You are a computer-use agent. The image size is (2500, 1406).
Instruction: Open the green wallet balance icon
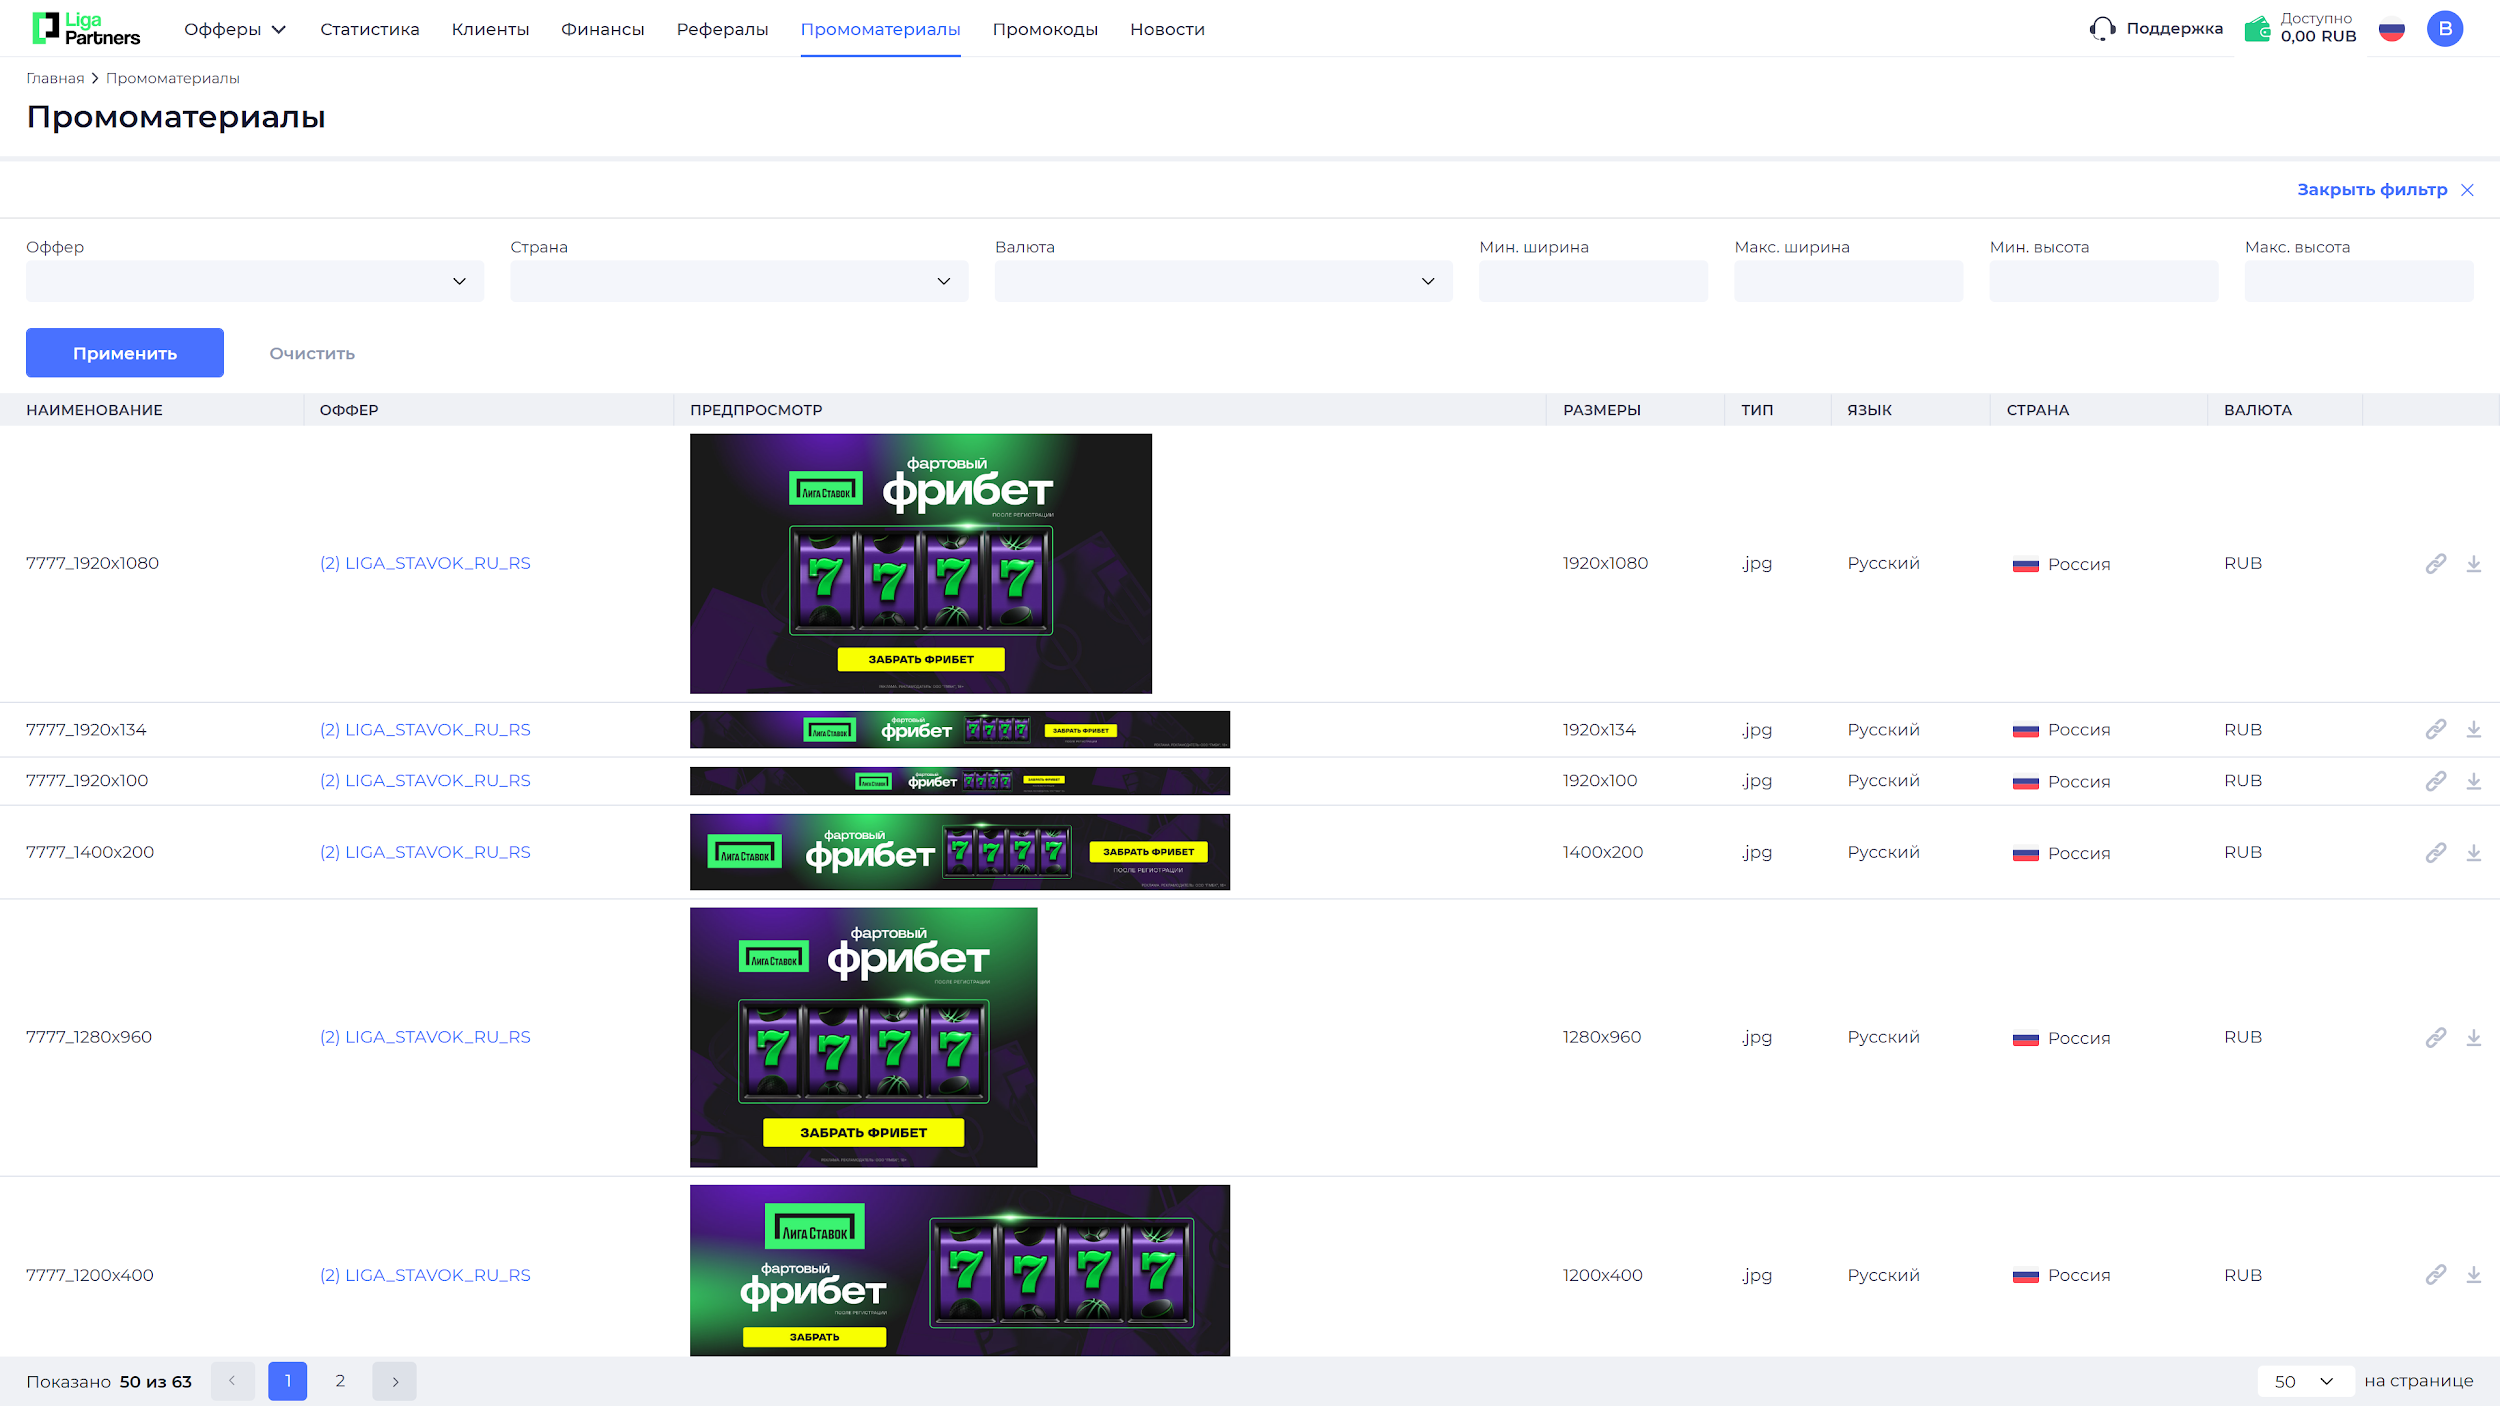2257,29
